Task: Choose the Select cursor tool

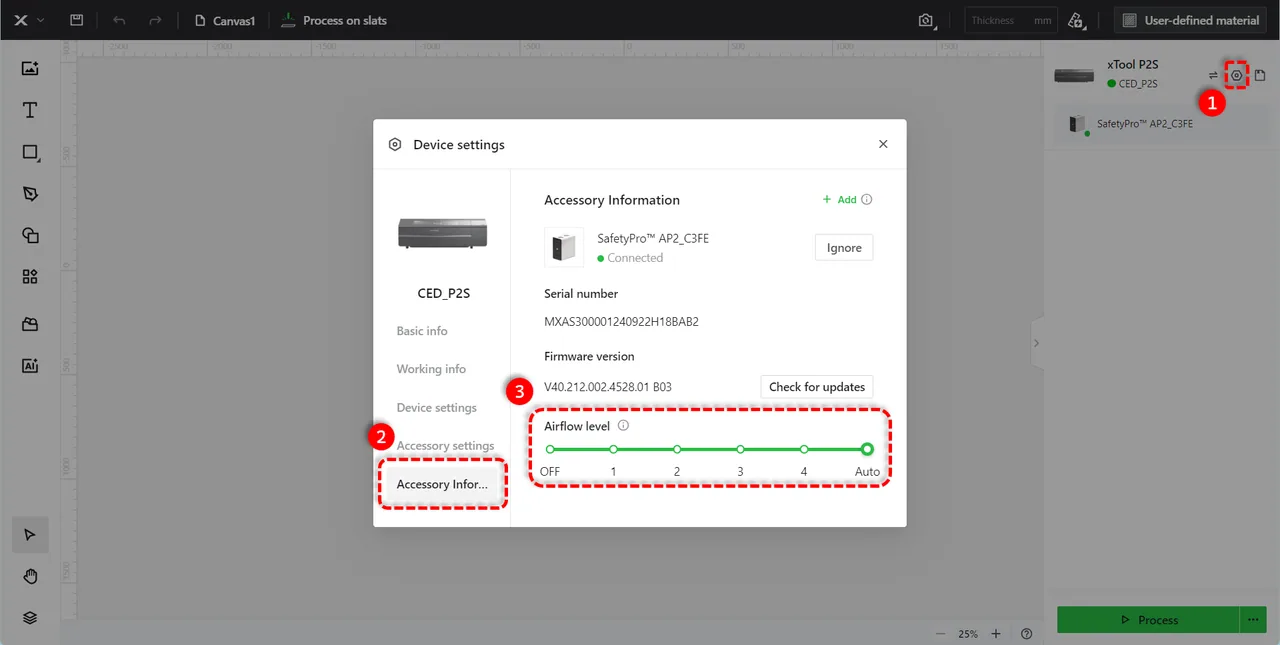Action: tap(30, 535)
